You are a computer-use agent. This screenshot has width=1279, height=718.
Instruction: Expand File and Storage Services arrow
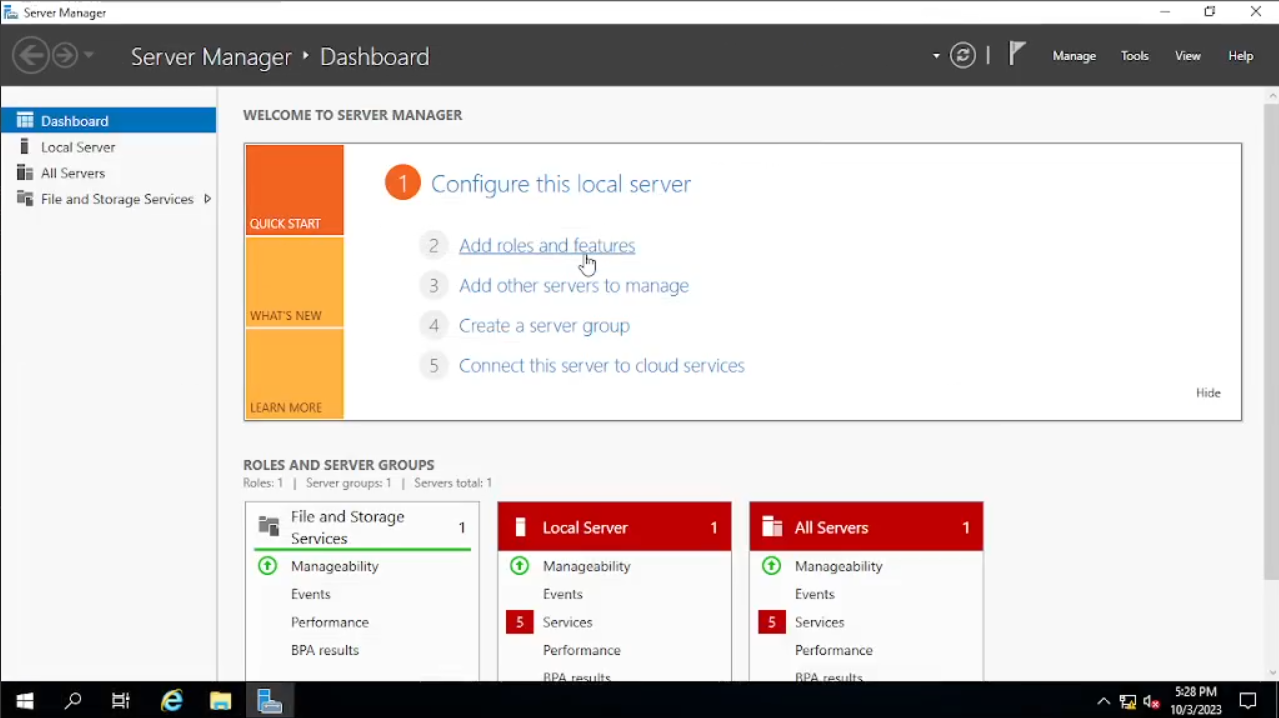[207, 199]
